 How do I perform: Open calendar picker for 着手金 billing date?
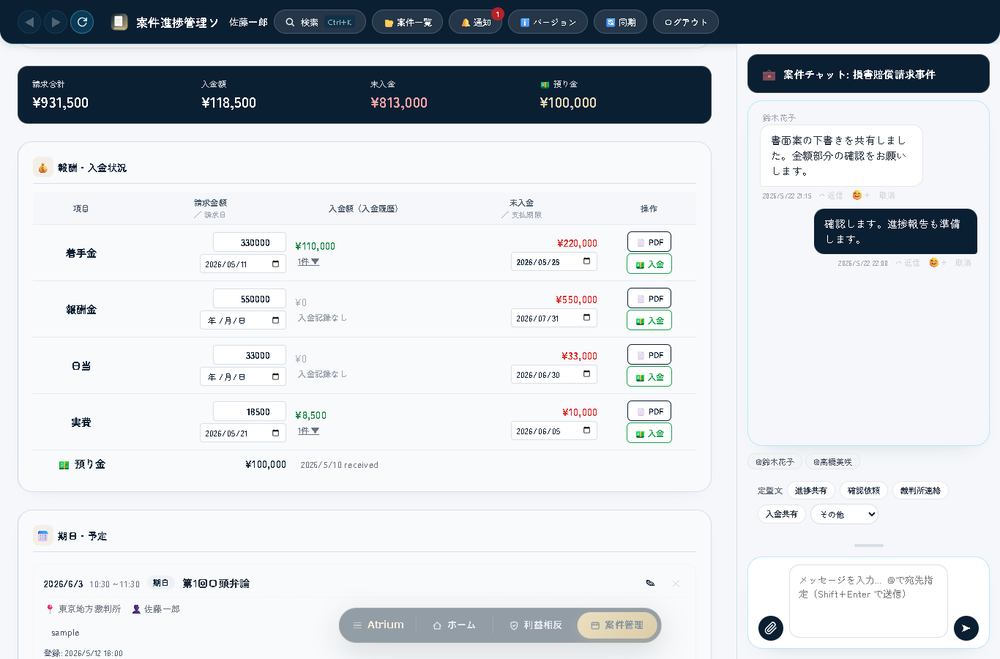point(276,264)
